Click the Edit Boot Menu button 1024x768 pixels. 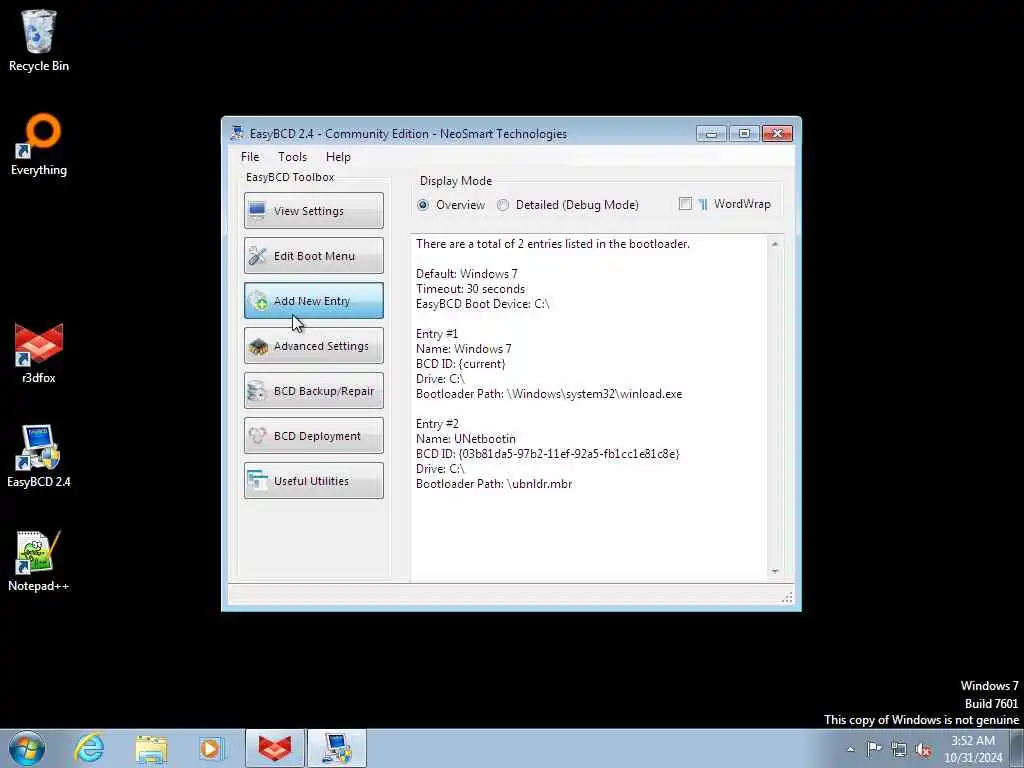tap(313, 255)
